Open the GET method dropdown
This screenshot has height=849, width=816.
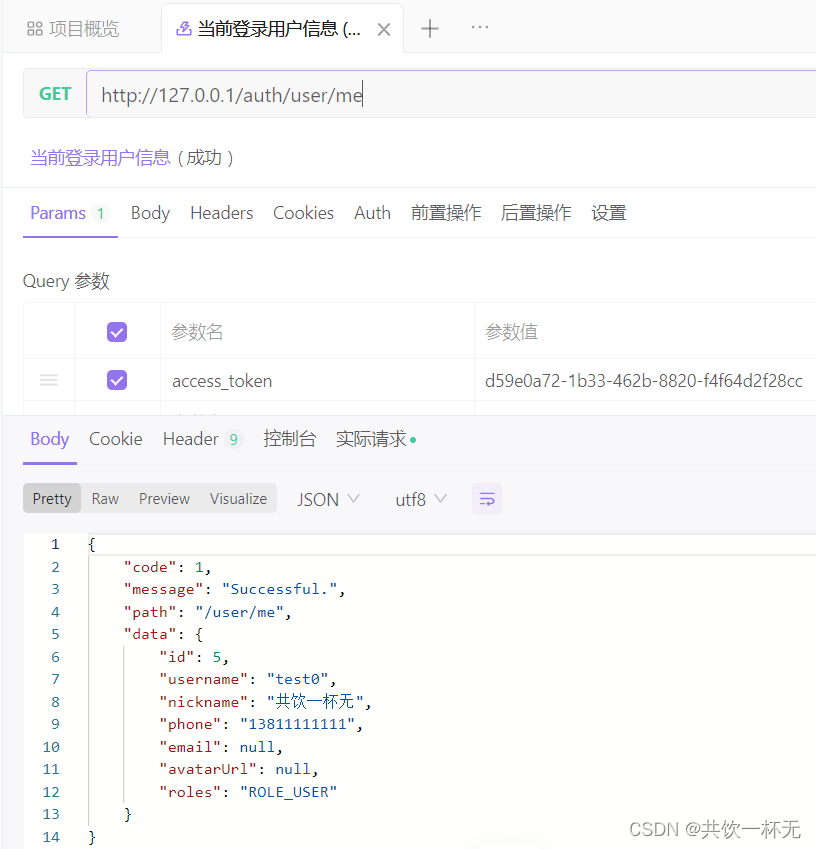(x=55, y=94)
